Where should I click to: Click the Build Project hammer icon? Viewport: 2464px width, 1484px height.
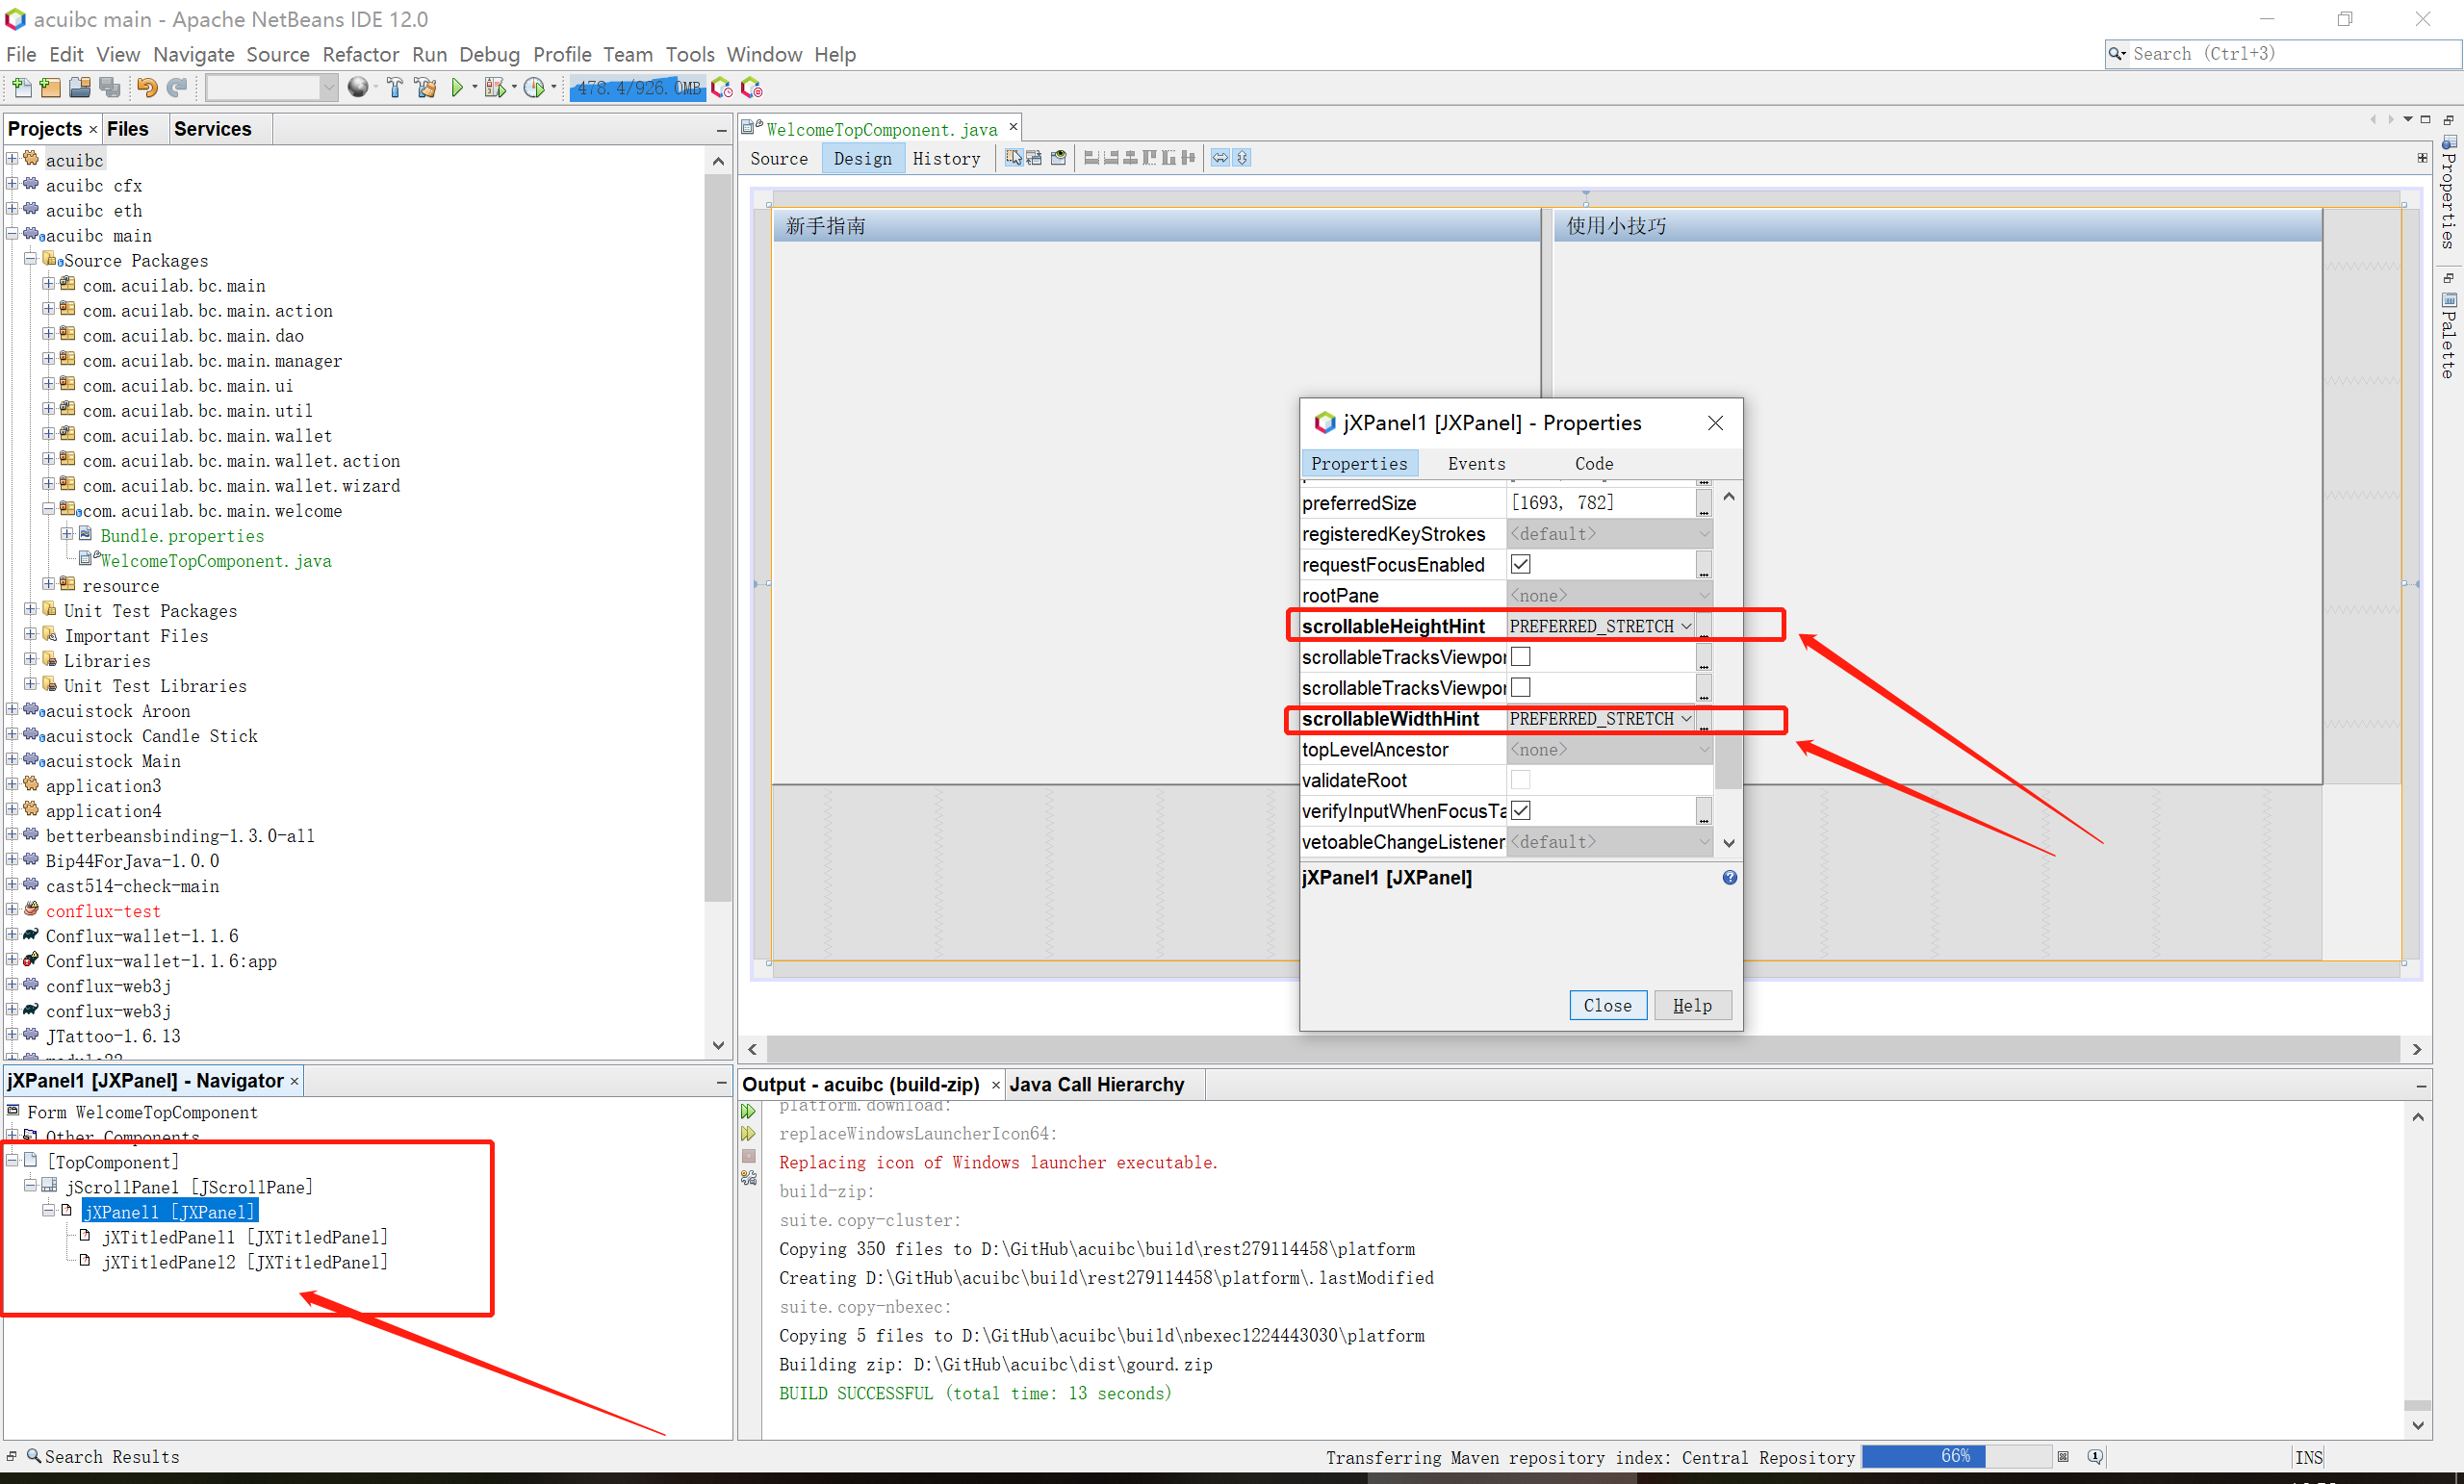coord(394,88)
